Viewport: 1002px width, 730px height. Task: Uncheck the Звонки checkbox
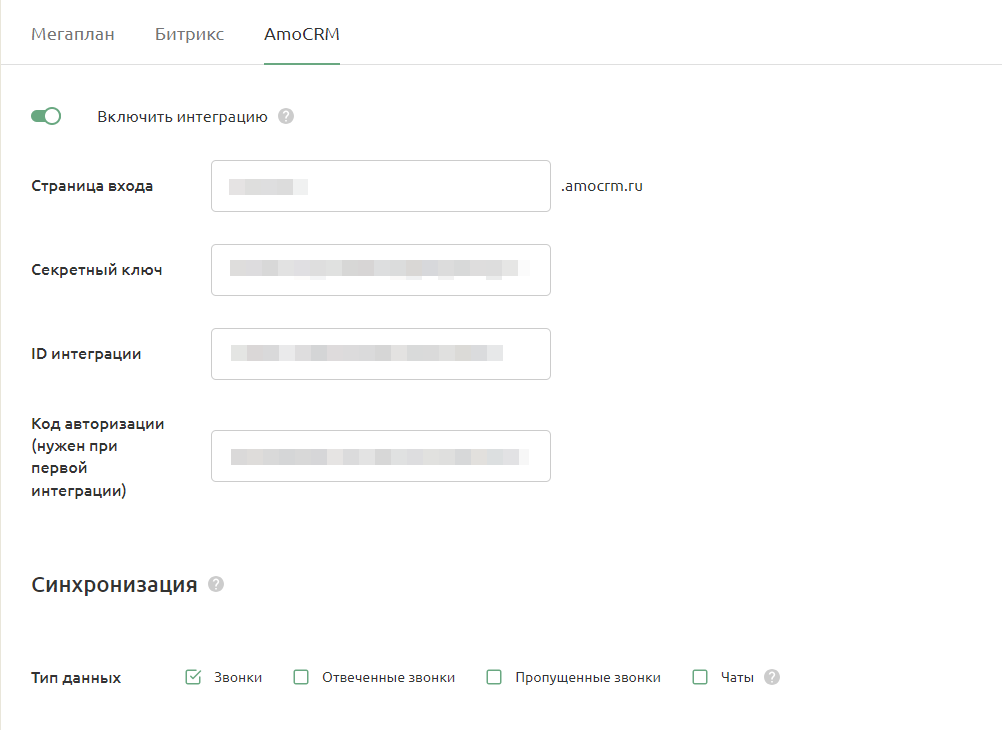click(193, 677)
